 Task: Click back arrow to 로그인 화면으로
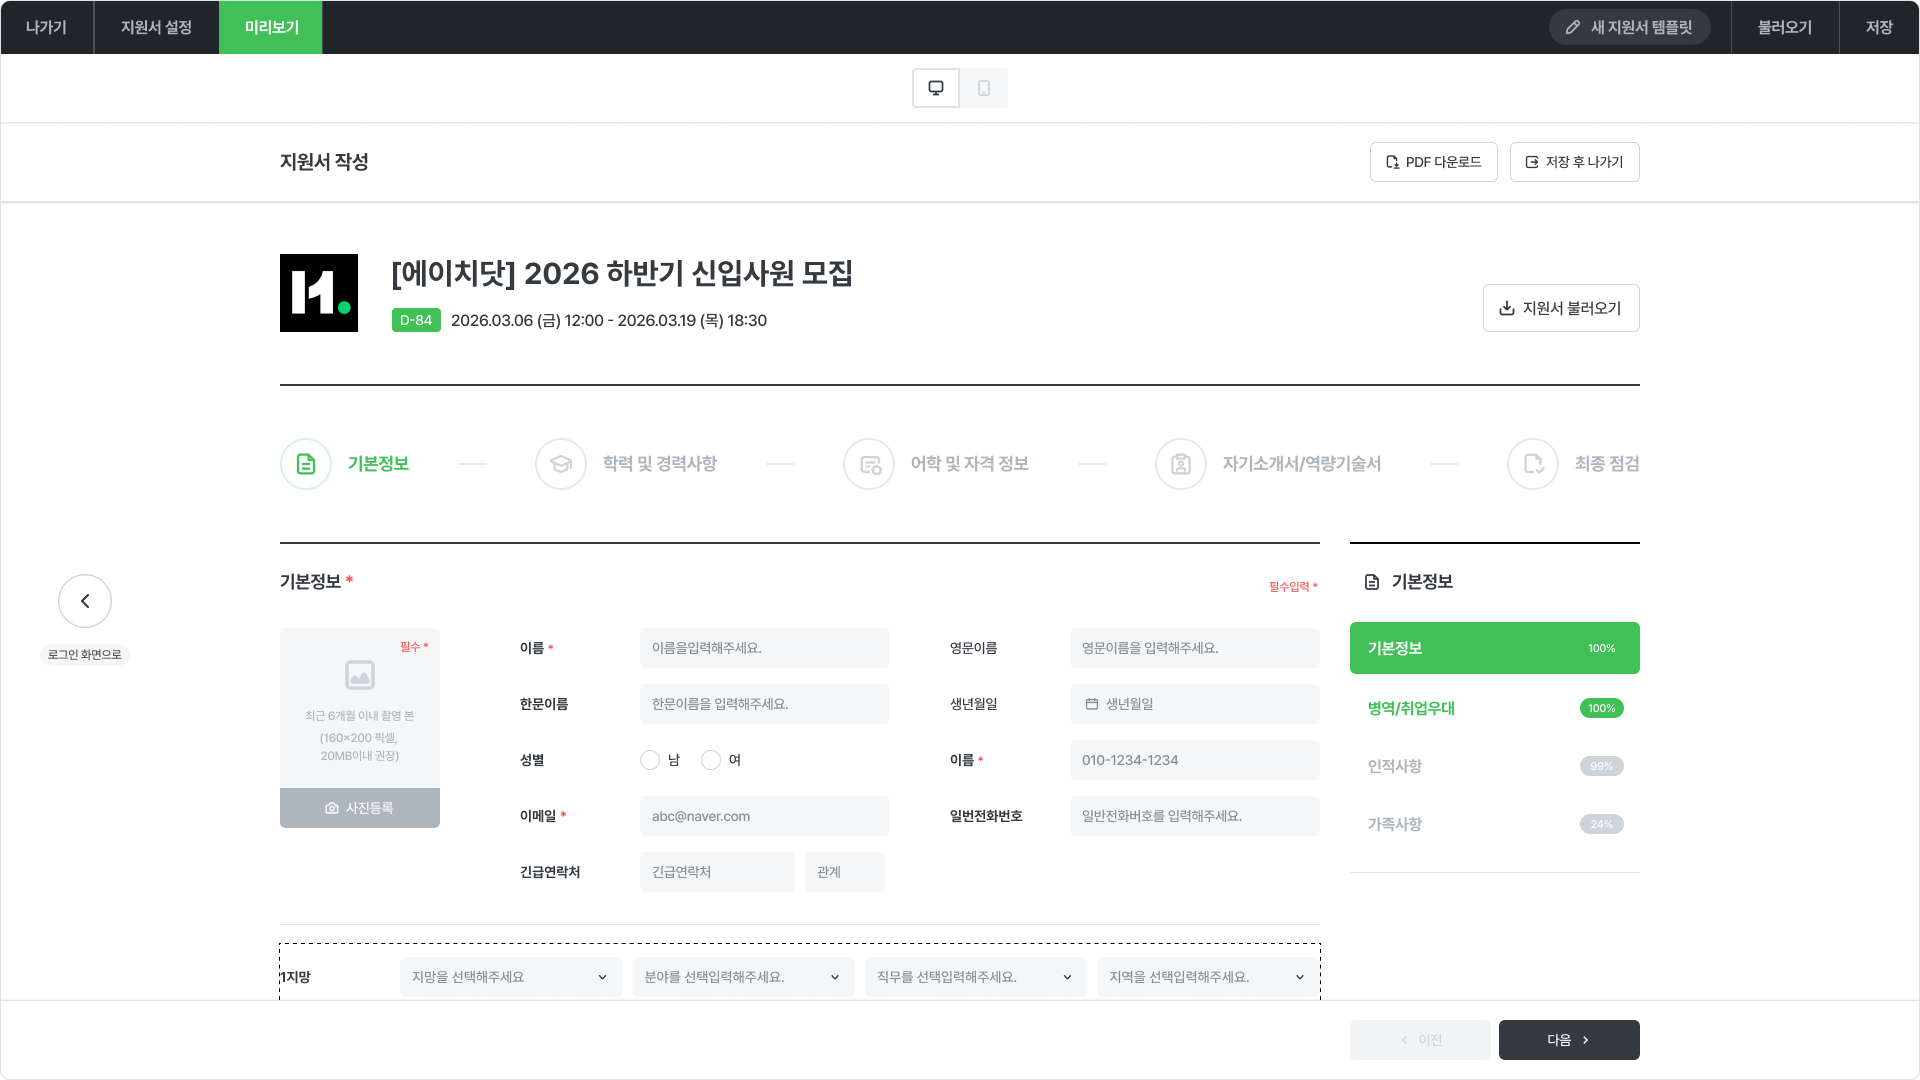click(x=85, y=601)
